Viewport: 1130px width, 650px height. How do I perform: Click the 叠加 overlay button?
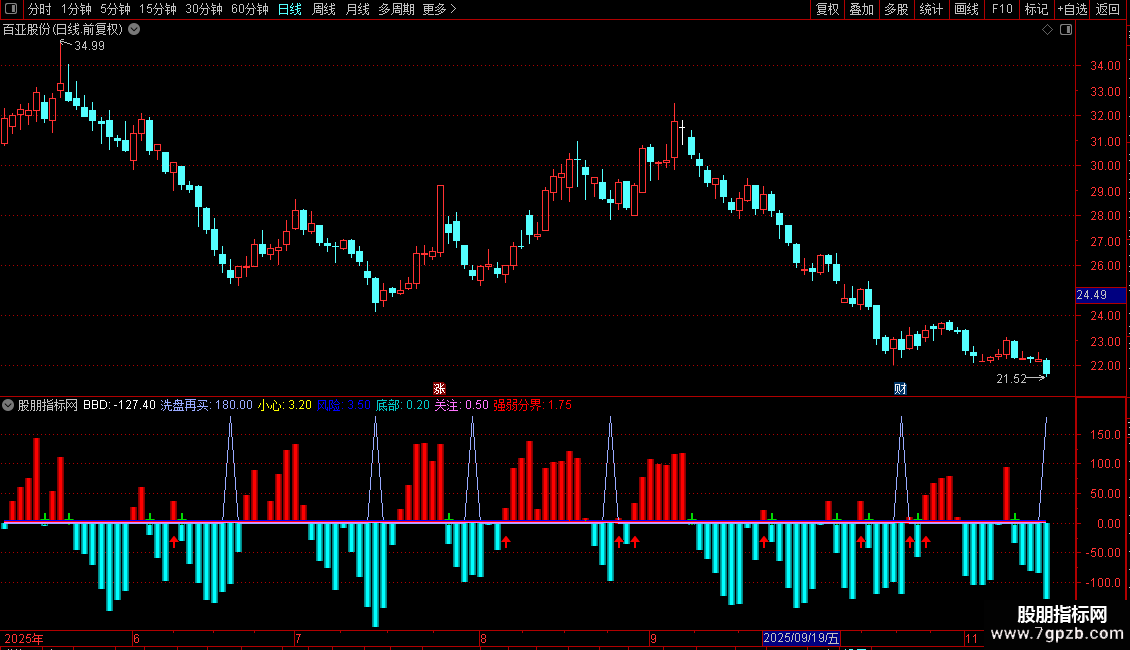tap(861, 9)
